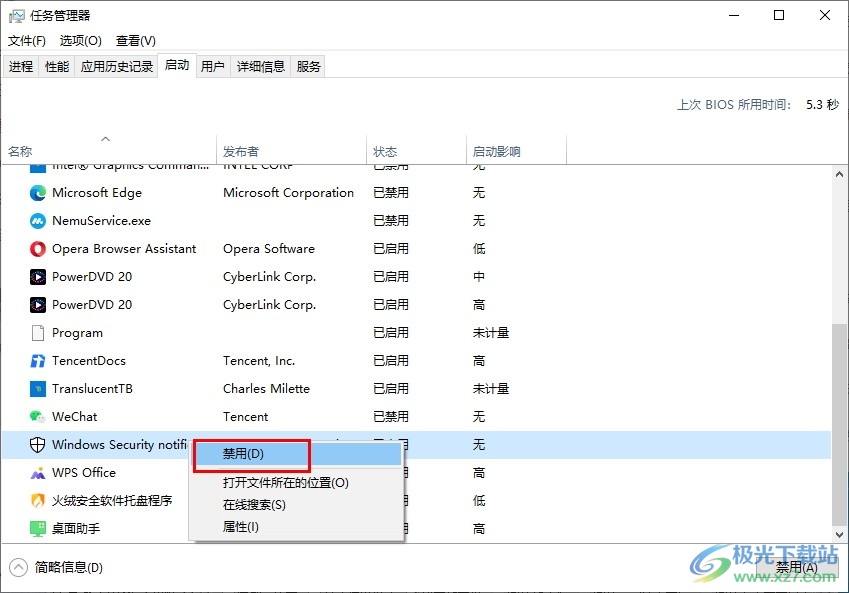Switch to the 性能 tab
Image resolution: width=849 pixels, height=593 pixels.
57,67
